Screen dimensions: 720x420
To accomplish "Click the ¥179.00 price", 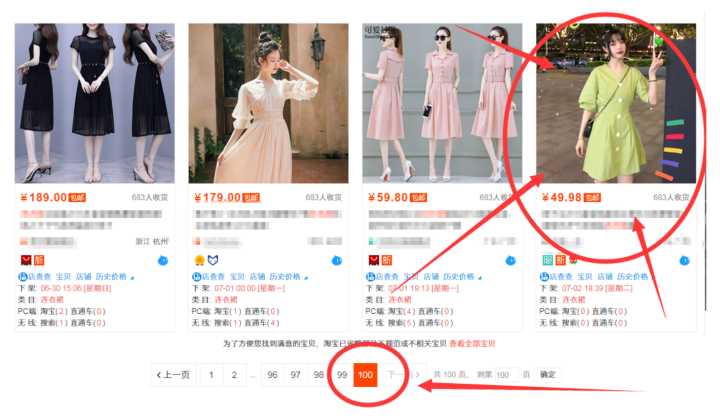I will pos(218,197).
